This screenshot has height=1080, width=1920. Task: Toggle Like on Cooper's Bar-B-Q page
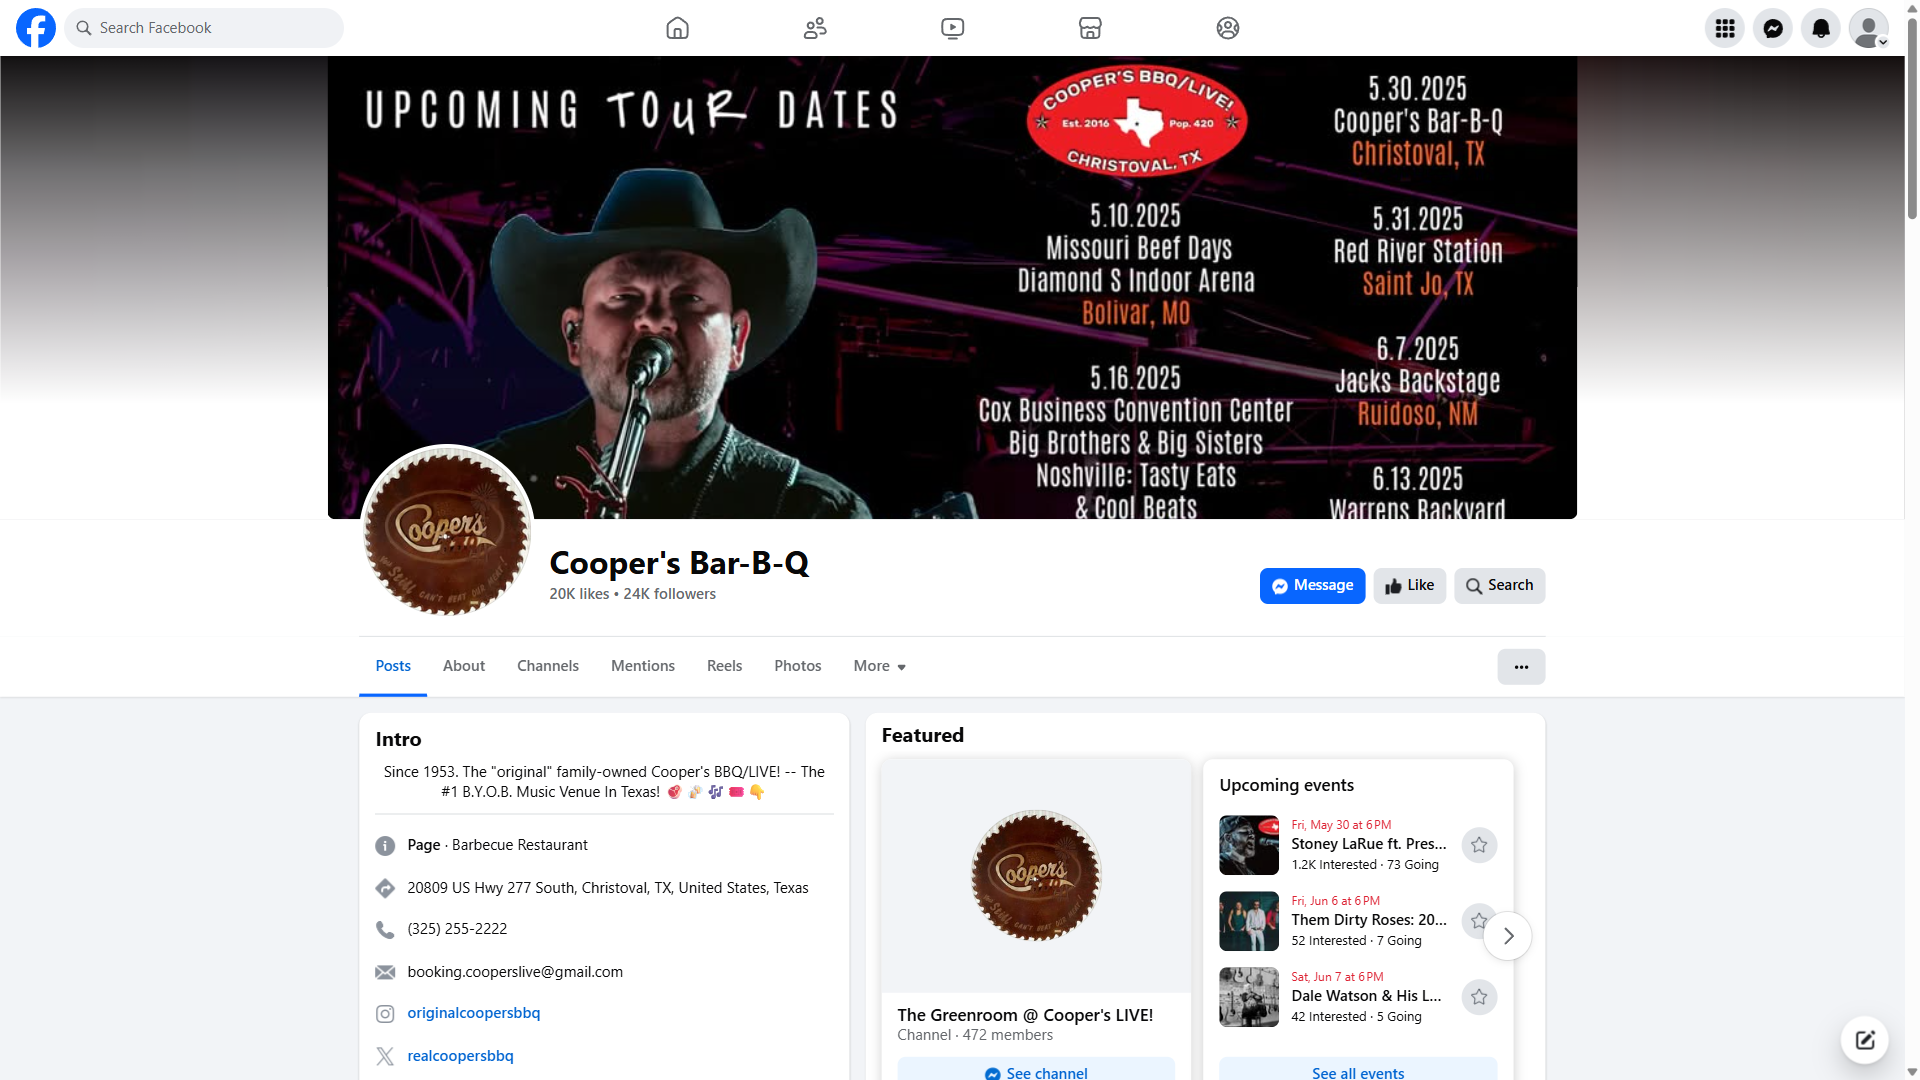[x=1410, y=586]
